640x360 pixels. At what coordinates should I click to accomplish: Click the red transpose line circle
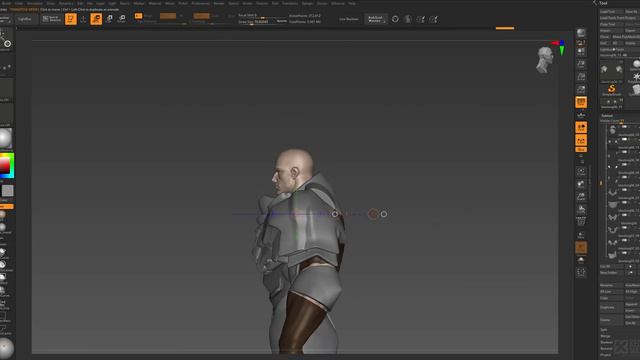pyautogui.click(x=373, y=214)
